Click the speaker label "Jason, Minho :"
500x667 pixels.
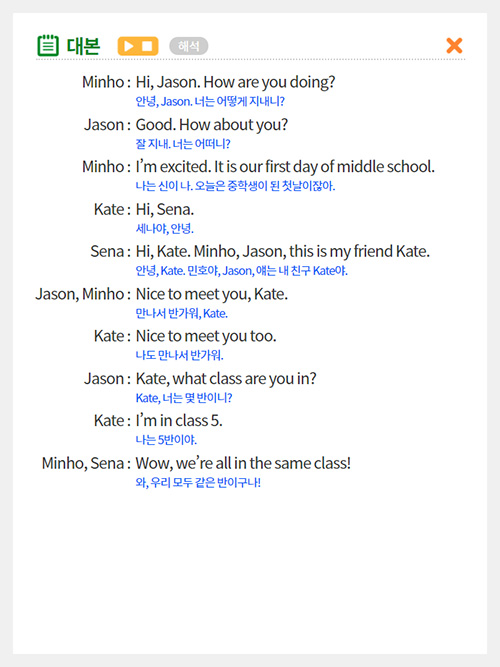coord(83,294)
